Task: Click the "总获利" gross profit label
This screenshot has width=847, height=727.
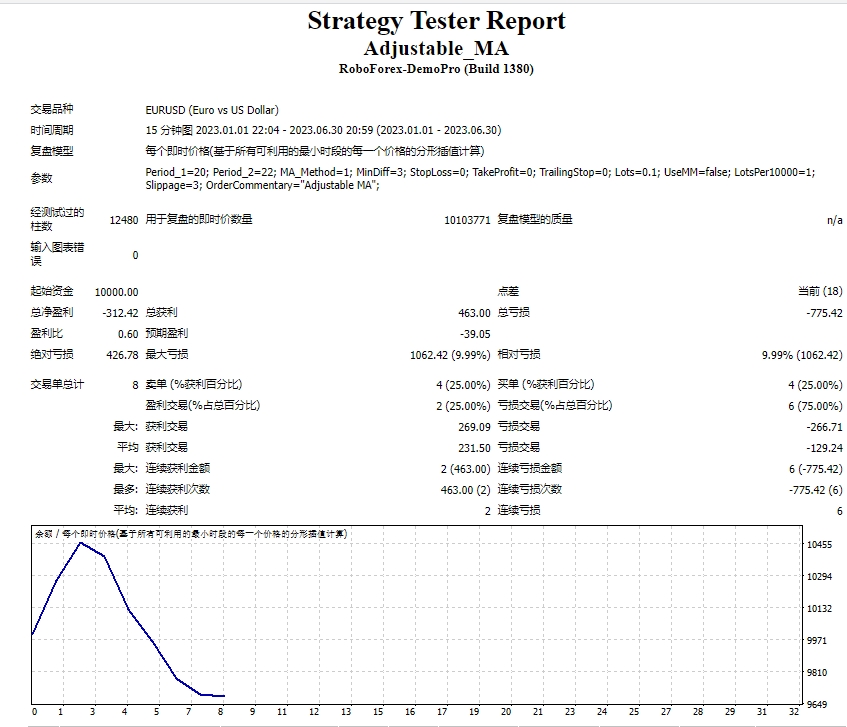Action: 162,313
